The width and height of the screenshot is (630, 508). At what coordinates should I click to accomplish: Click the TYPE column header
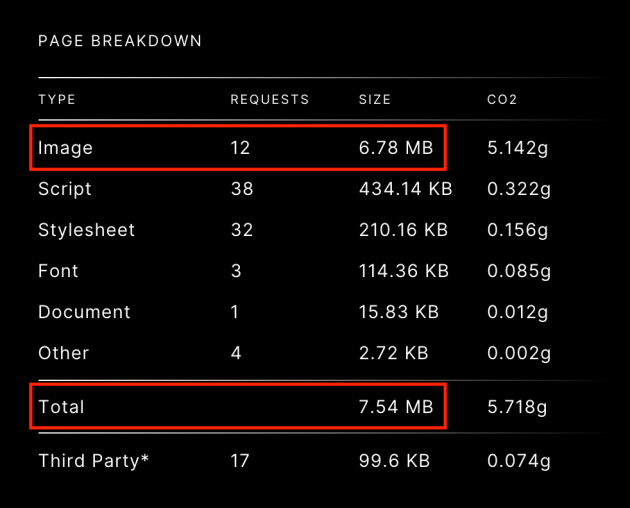pos(57,99)
